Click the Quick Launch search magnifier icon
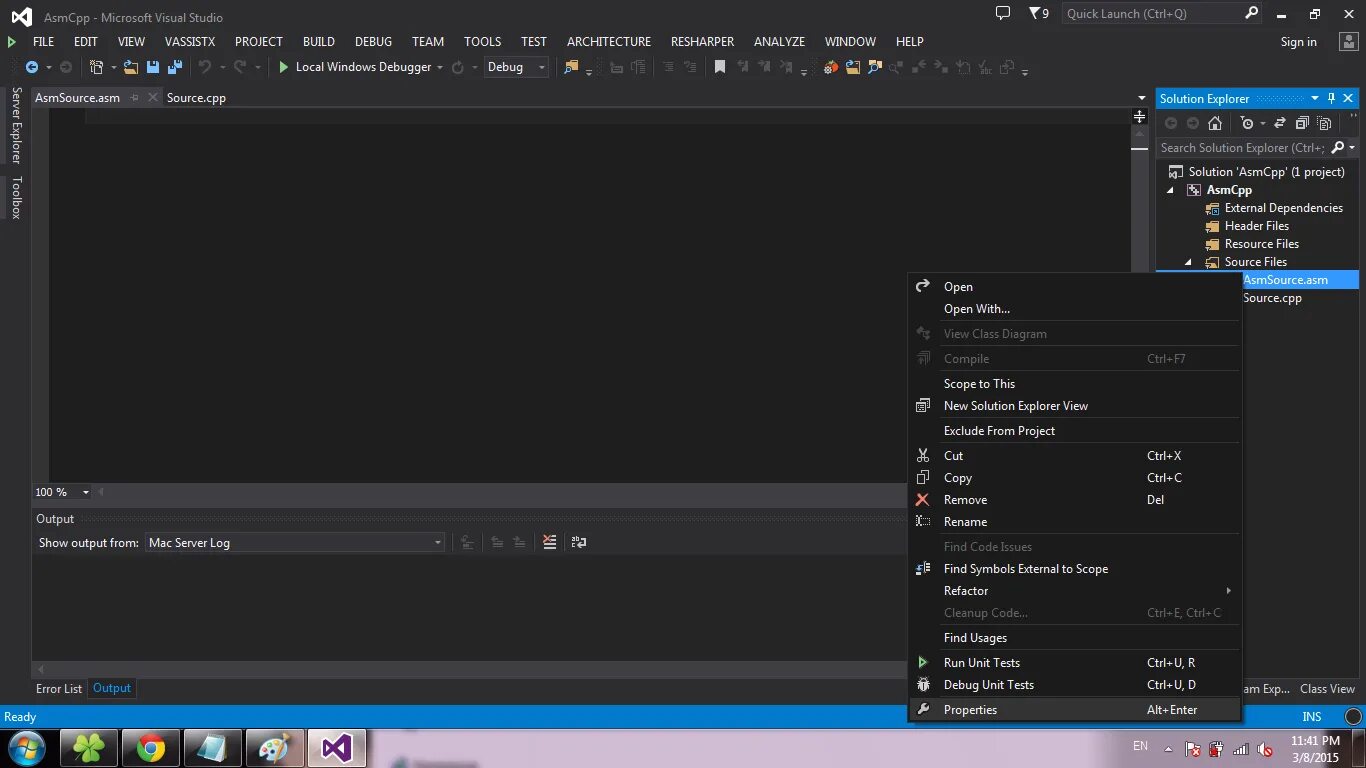The image size is (1366, 768). 1252,13
